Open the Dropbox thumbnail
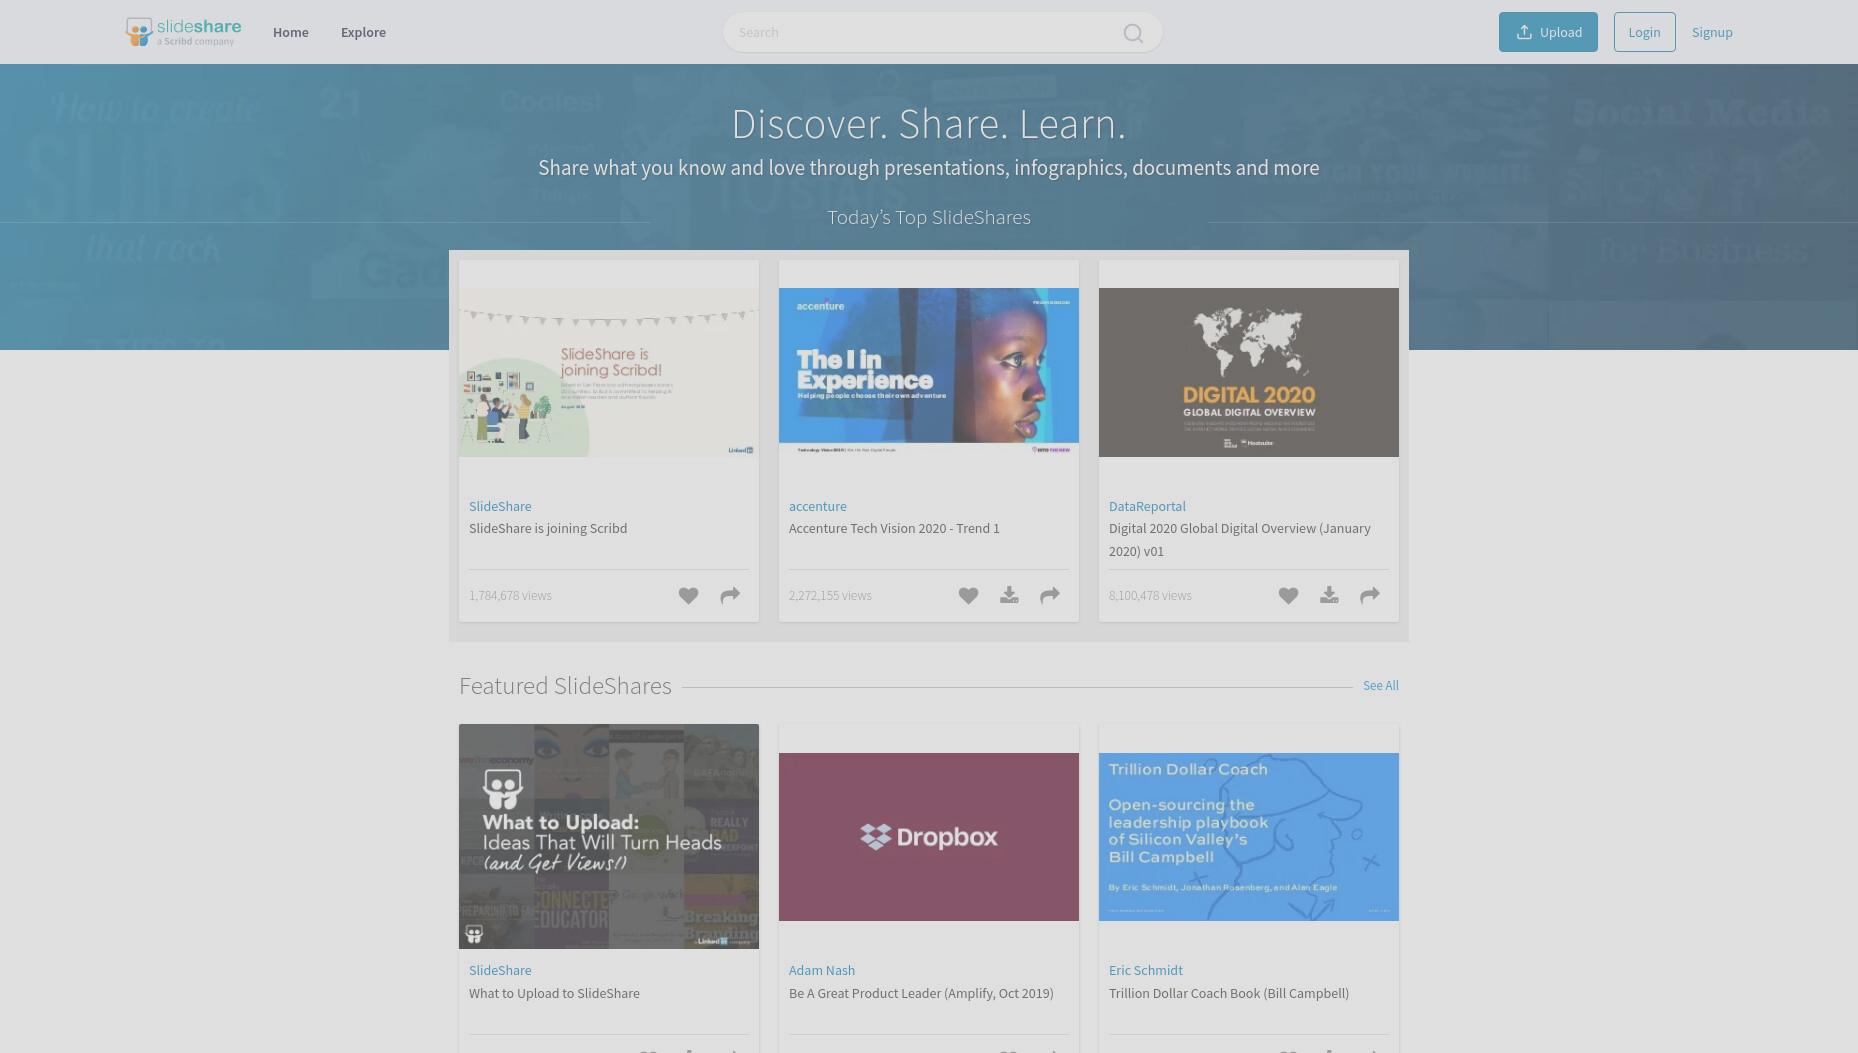Viewport: 1858px width, 1053px height. tap(929, 837)
